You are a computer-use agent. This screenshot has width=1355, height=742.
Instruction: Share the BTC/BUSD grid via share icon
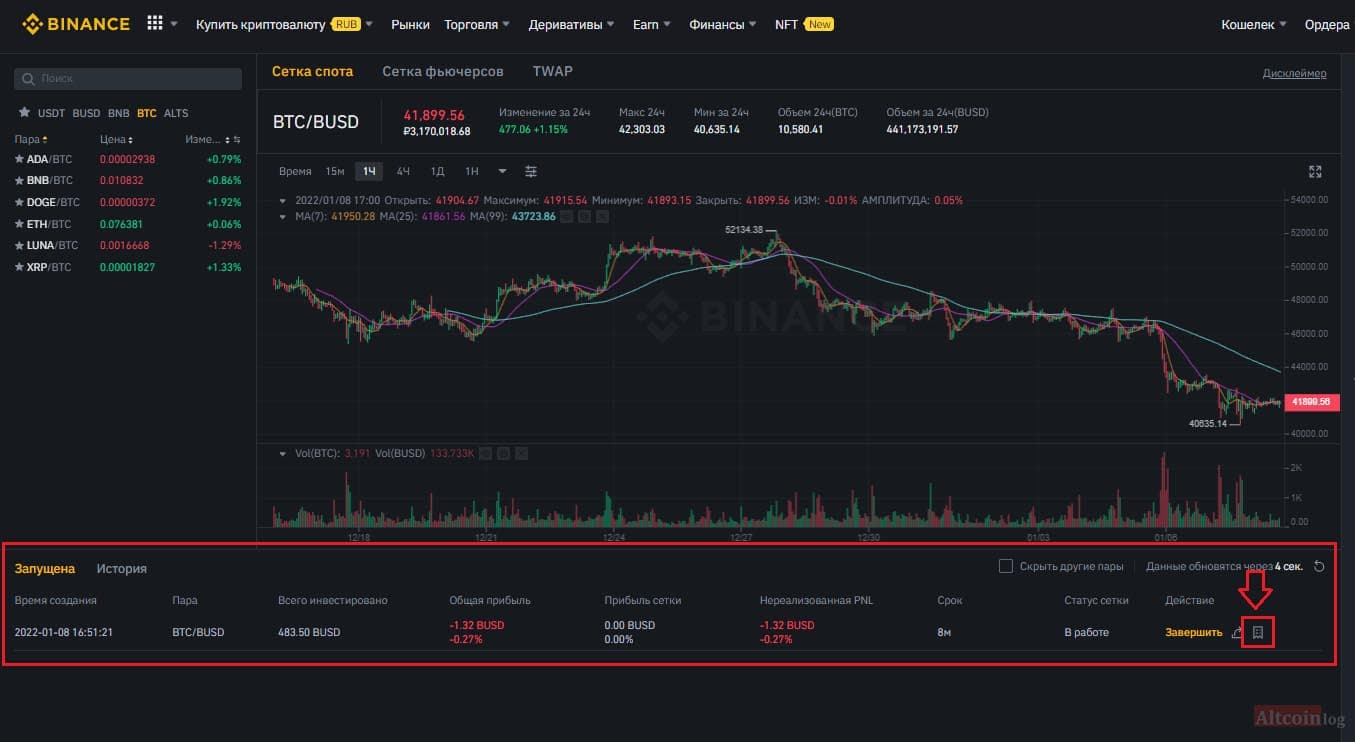1237,632
